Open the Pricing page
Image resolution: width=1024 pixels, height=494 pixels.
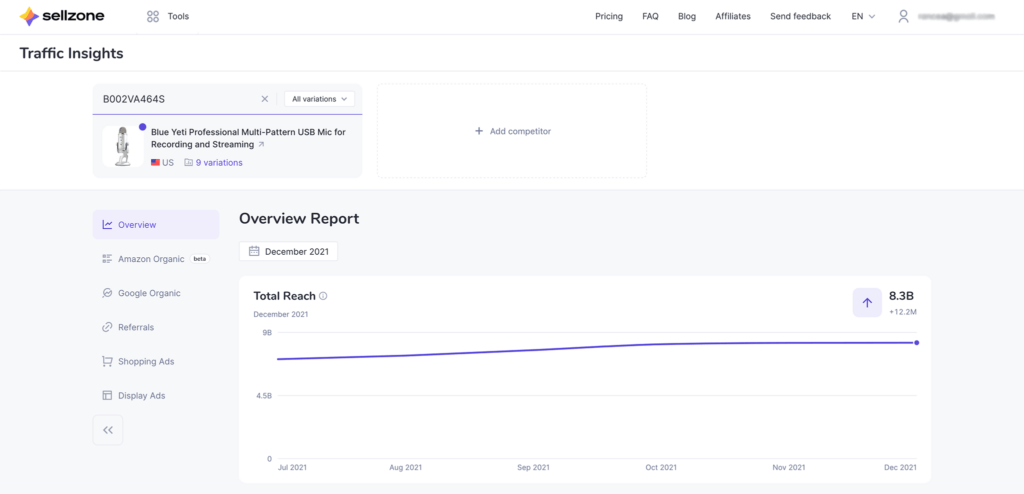tap(608, 16)
